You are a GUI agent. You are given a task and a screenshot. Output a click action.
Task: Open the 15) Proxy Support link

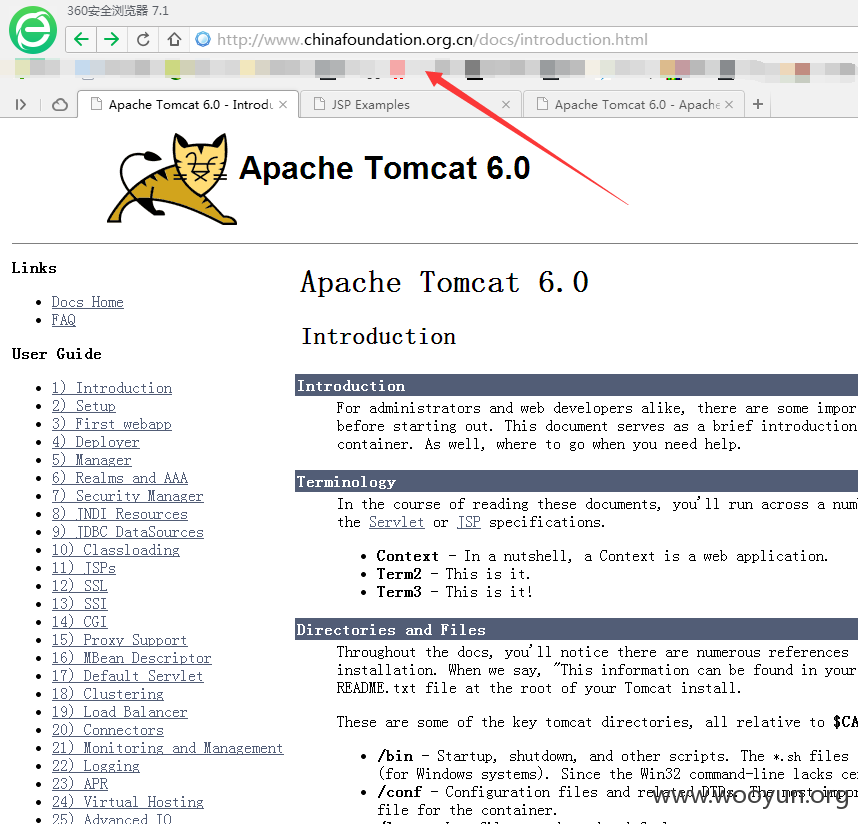(119, 640)
